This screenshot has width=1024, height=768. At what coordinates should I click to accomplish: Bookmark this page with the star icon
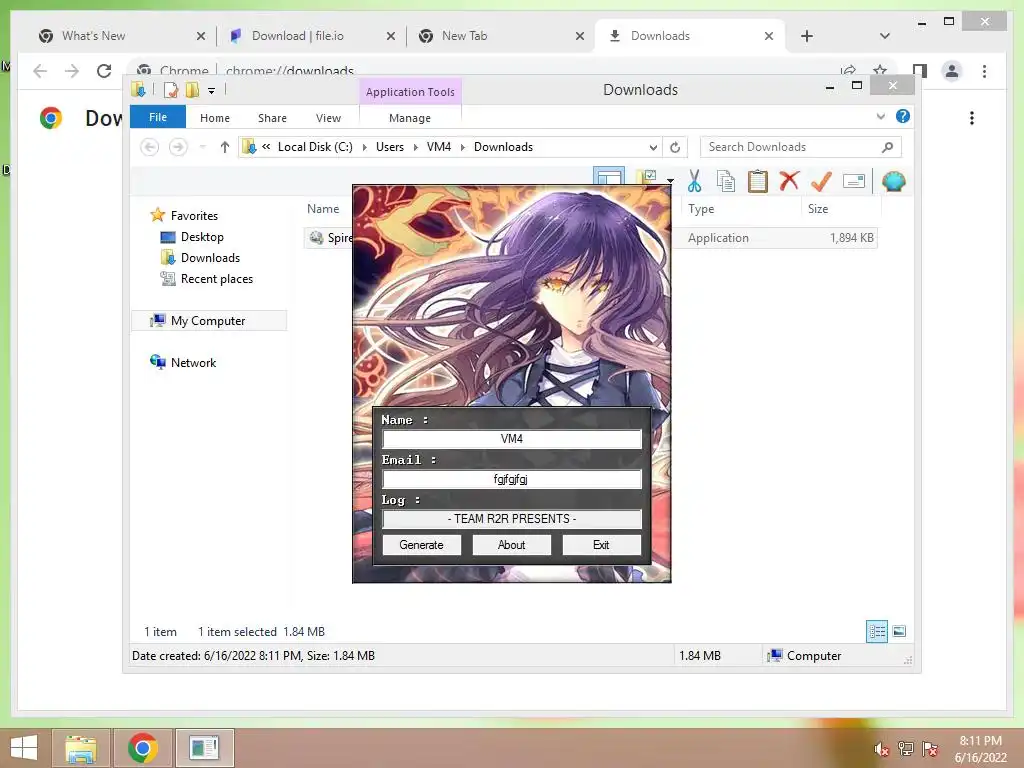coord(880,70)
